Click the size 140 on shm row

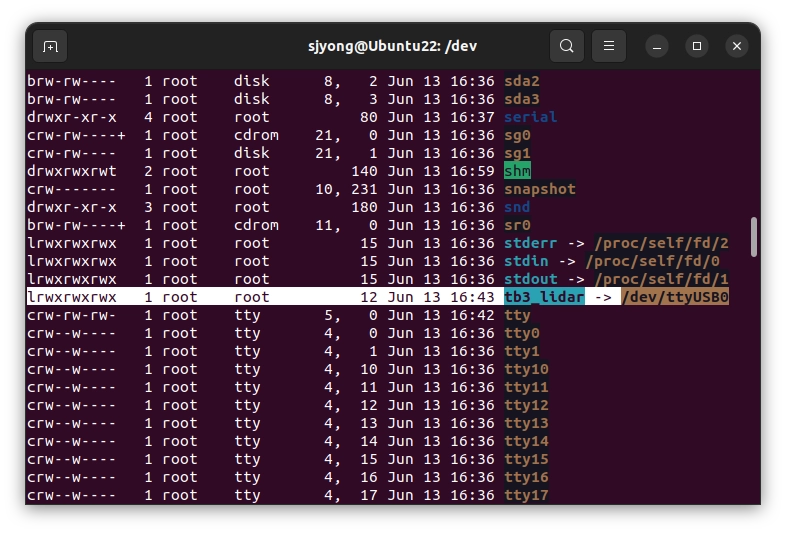tap(364, 171)
